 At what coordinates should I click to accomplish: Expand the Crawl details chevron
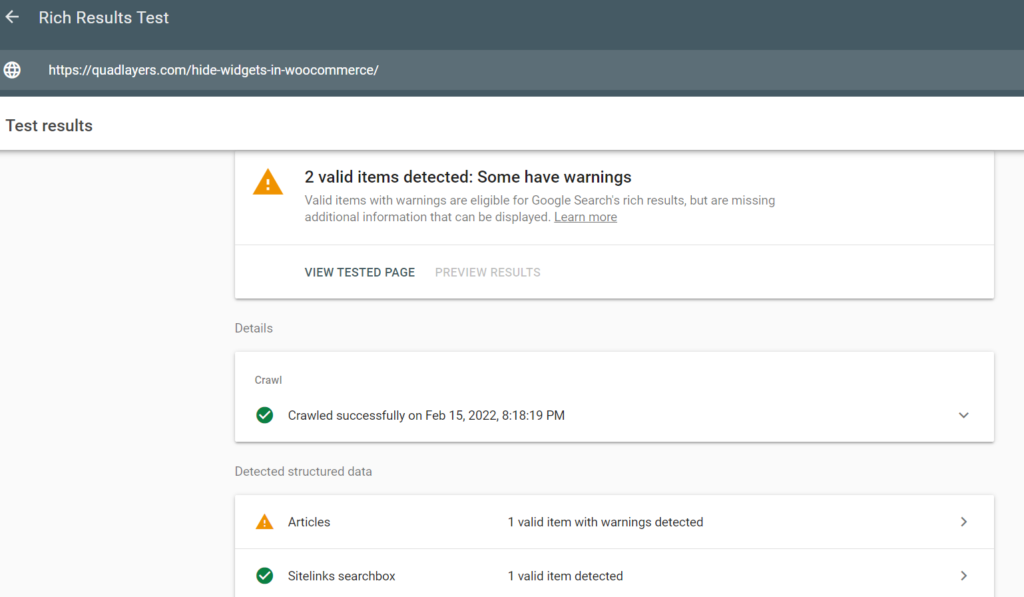coord(963,415)
